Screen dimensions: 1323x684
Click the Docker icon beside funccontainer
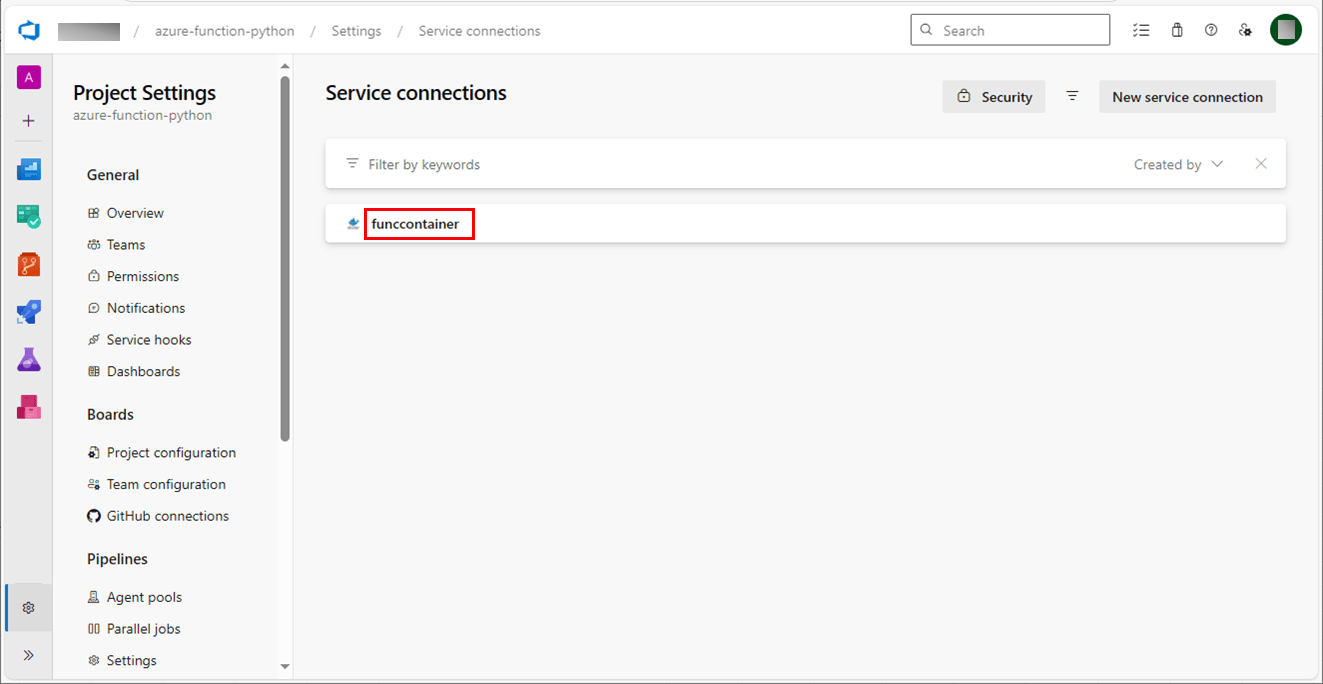point(353,224)
